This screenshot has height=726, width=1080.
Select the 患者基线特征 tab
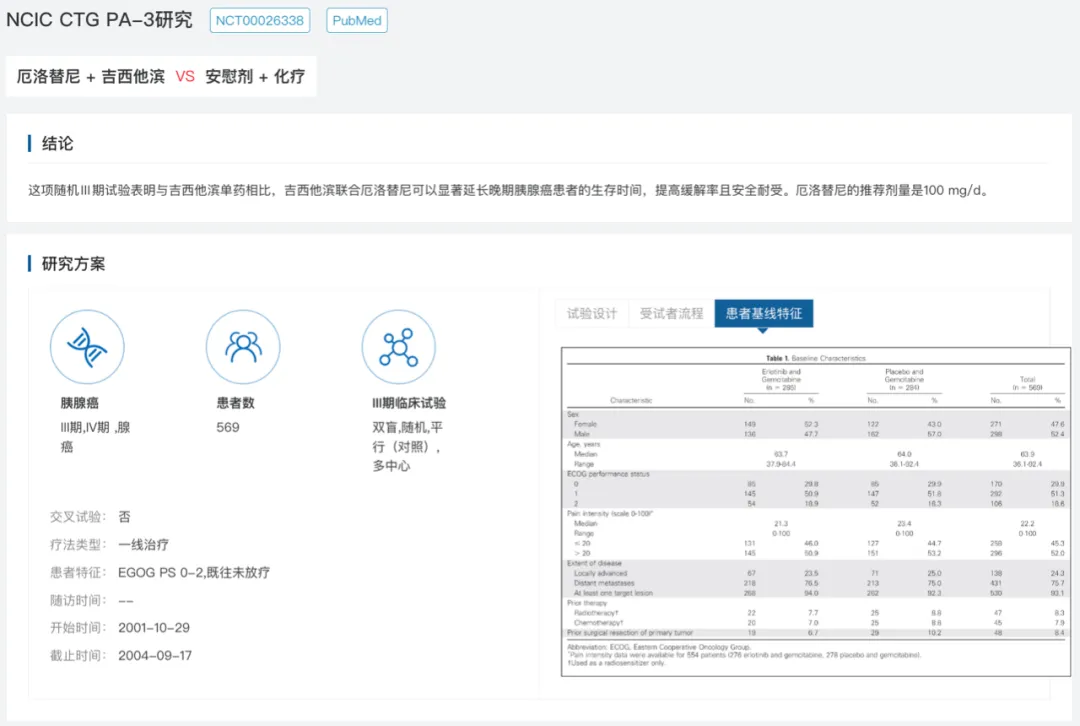pos(764,313)
